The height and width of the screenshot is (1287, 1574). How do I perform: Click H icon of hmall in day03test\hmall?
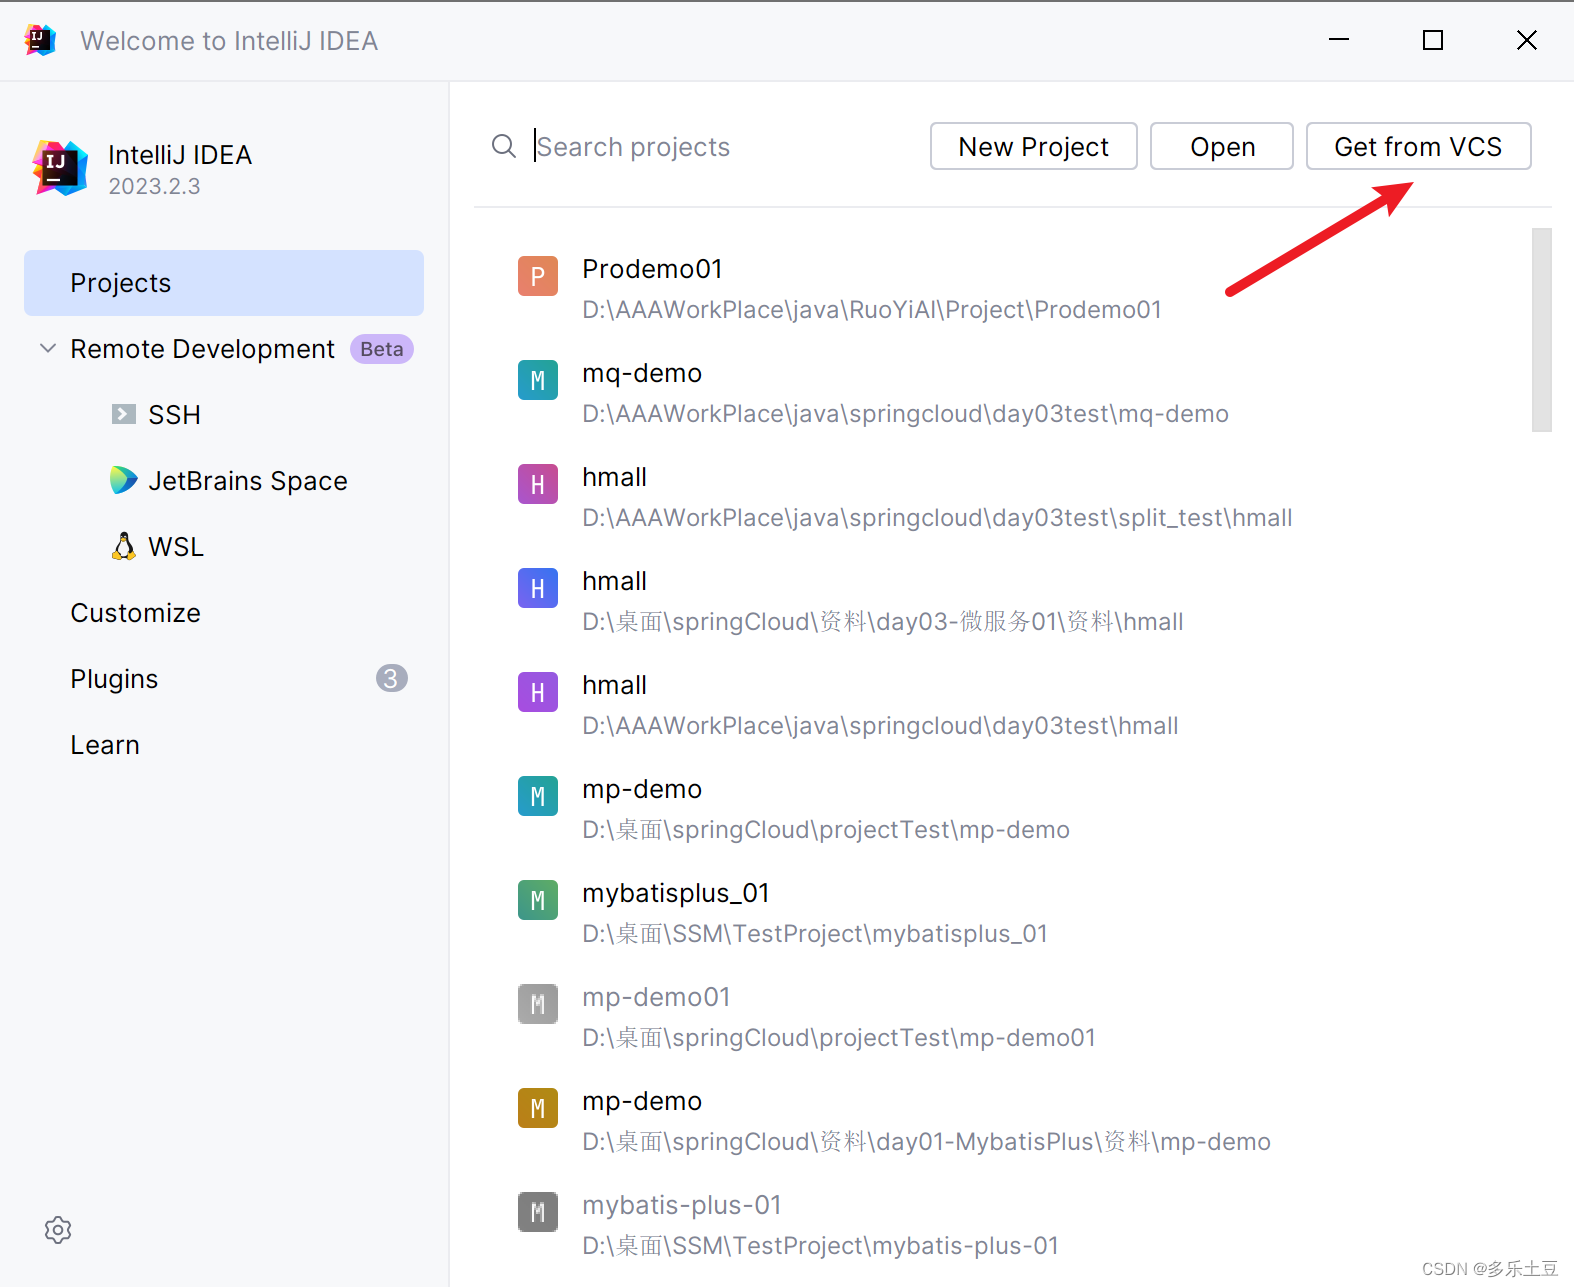point(538,692)
